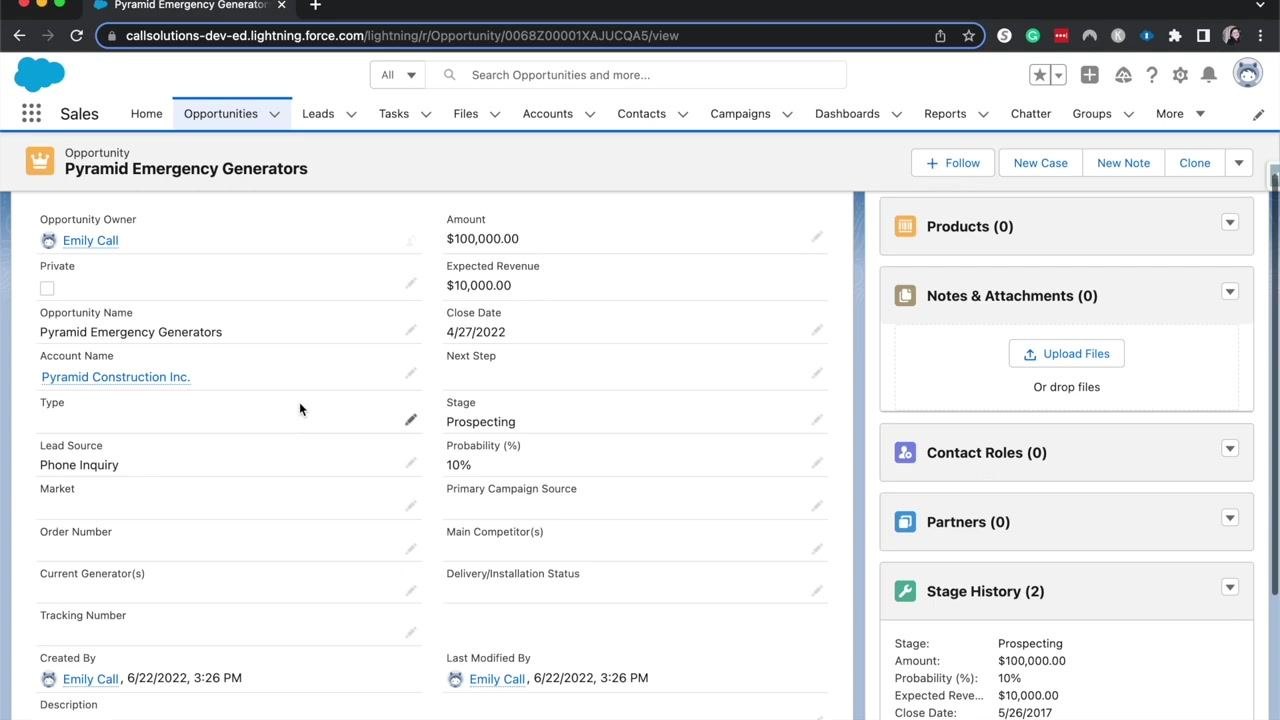Edit the Close Date field pencil
Screen dimensions: 1280x720
pos(817,330)
